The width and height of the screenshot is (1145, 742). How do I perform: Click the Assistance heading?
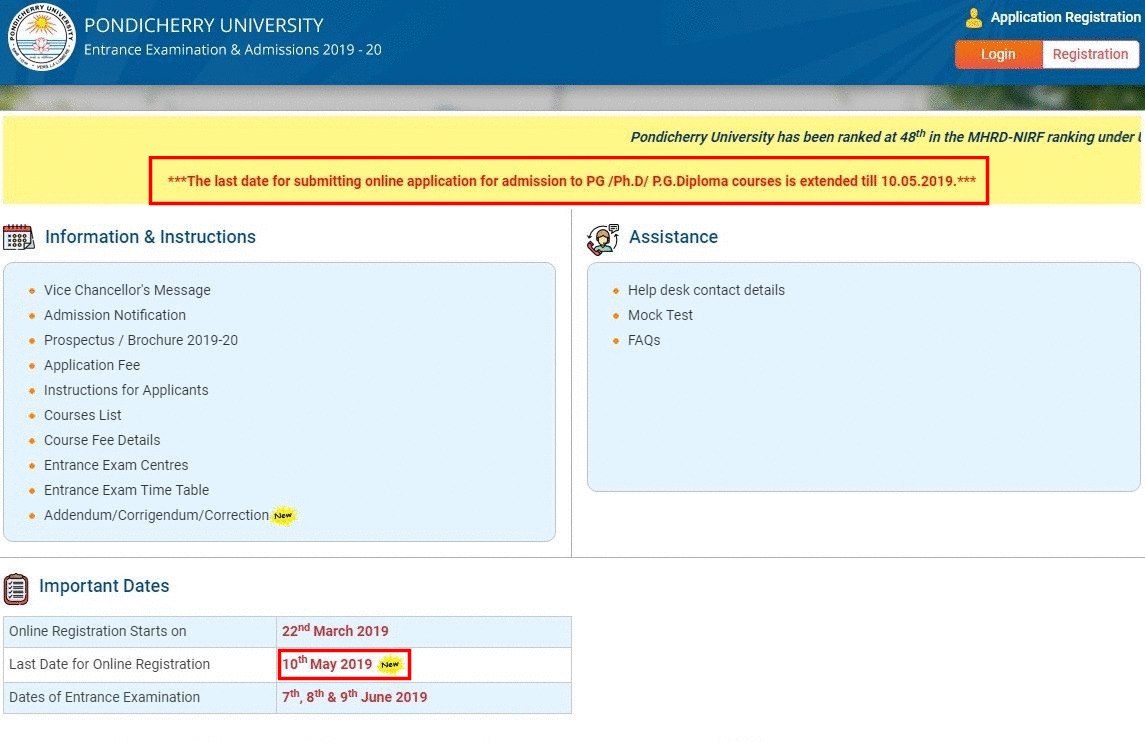(x=673, y=237)
